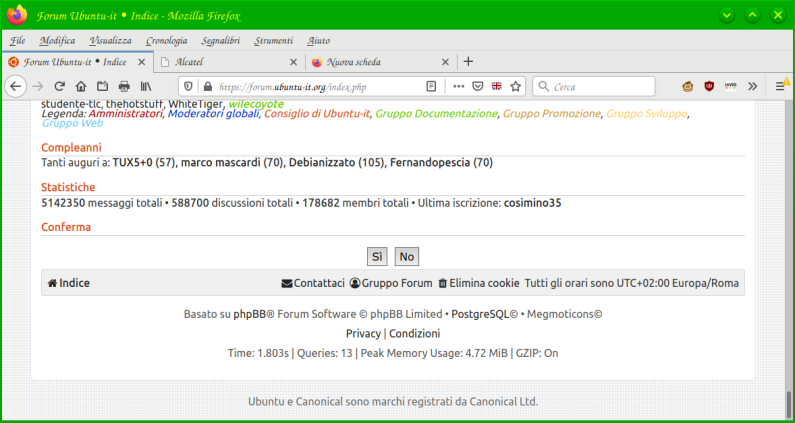Open the phpBB link in the footer
The width and height of the screenshot is (795, 423).
point(249,314)
